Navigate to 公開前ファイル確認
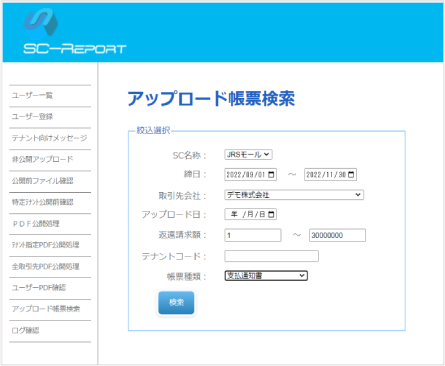Viewport: 445px width, 366px height. 42,181
